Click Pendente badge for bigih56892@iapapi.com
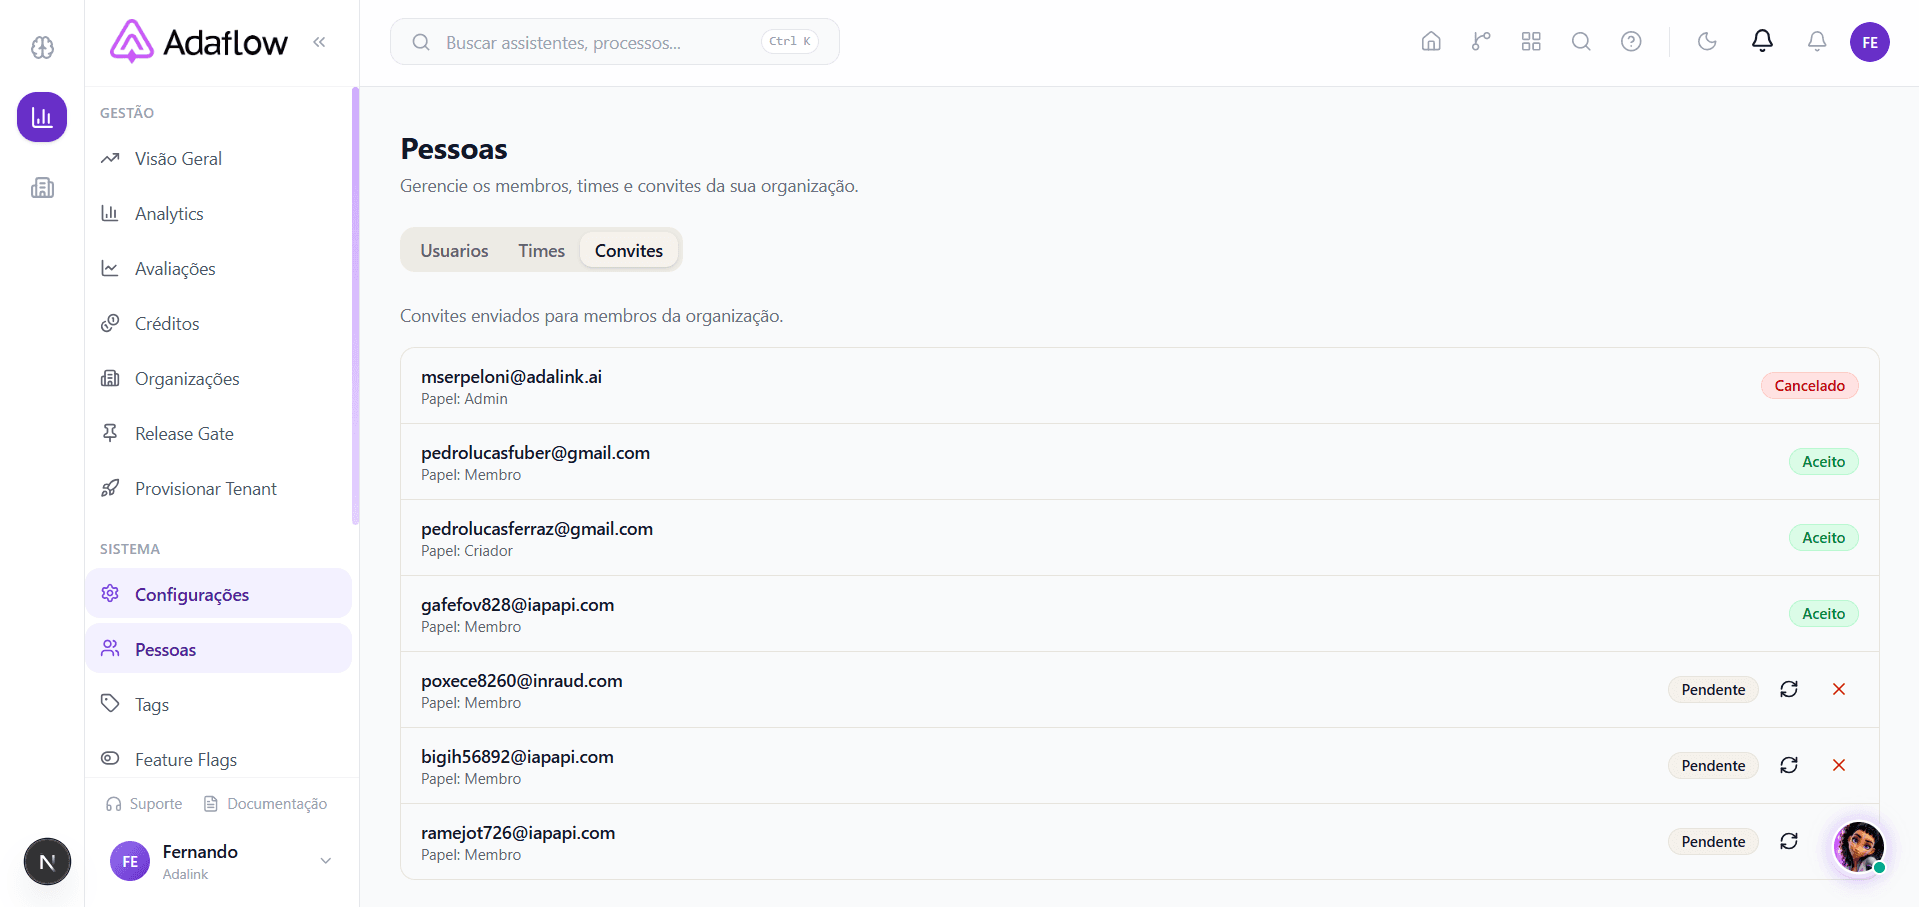 pyautogui.click(x=1713, y=766)
